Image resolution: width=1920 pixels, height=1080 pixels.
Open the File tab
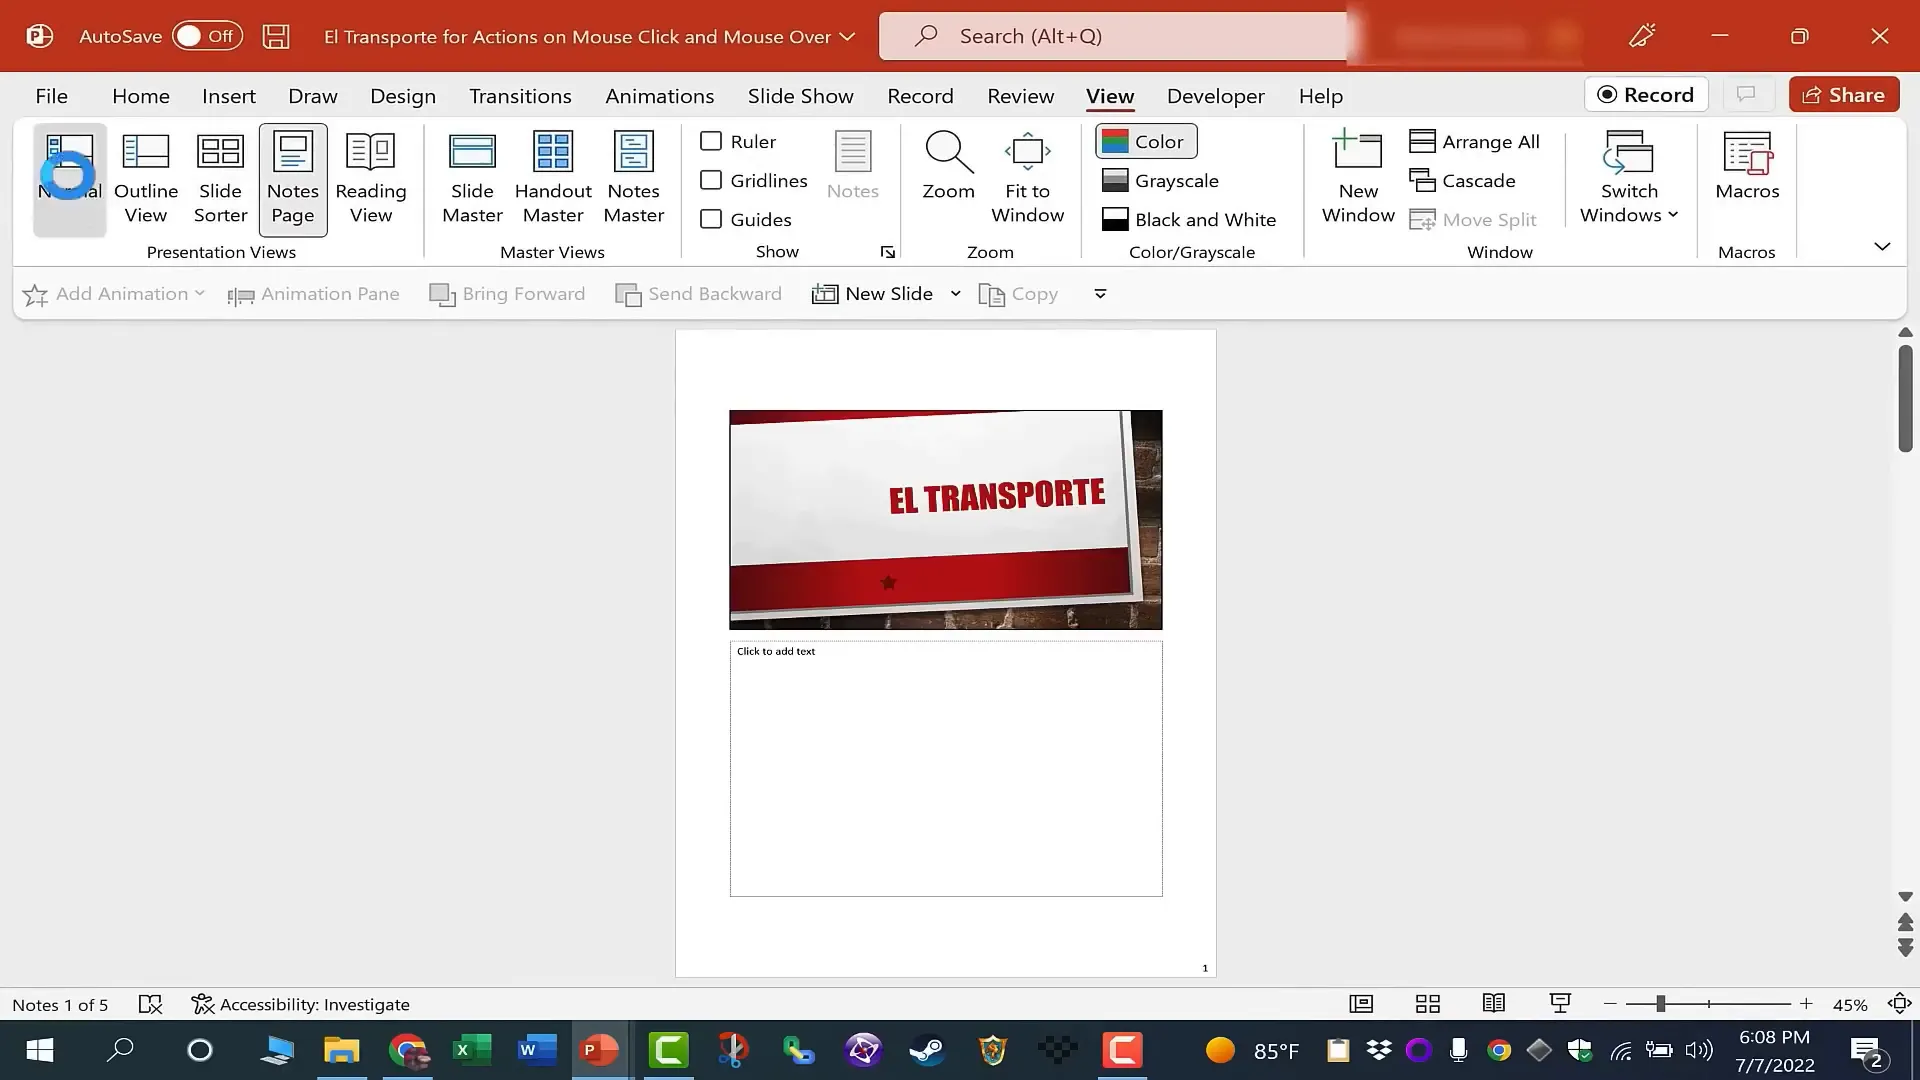coord(52,96)
